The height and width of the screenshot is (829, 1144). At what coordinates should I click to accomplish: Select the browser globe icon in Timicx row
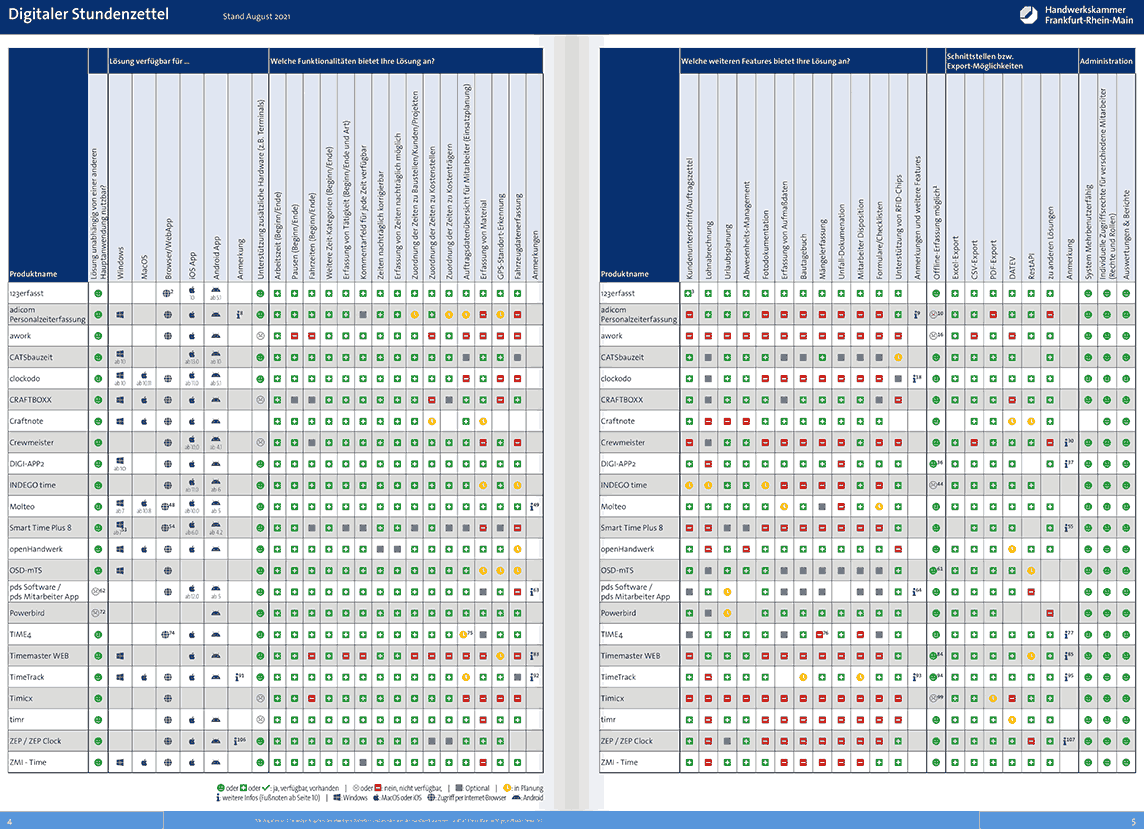(x=168, y=698)
